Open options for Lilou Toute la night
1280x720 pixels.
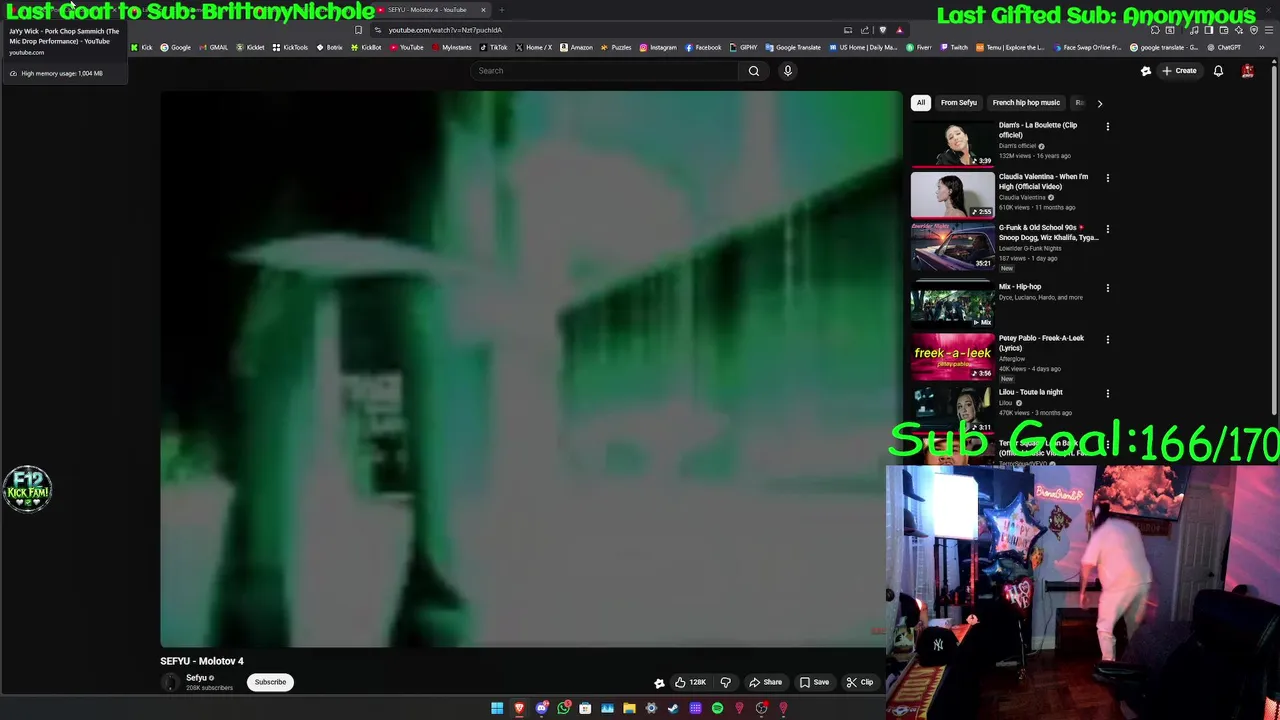click(x=1107, y=393)
